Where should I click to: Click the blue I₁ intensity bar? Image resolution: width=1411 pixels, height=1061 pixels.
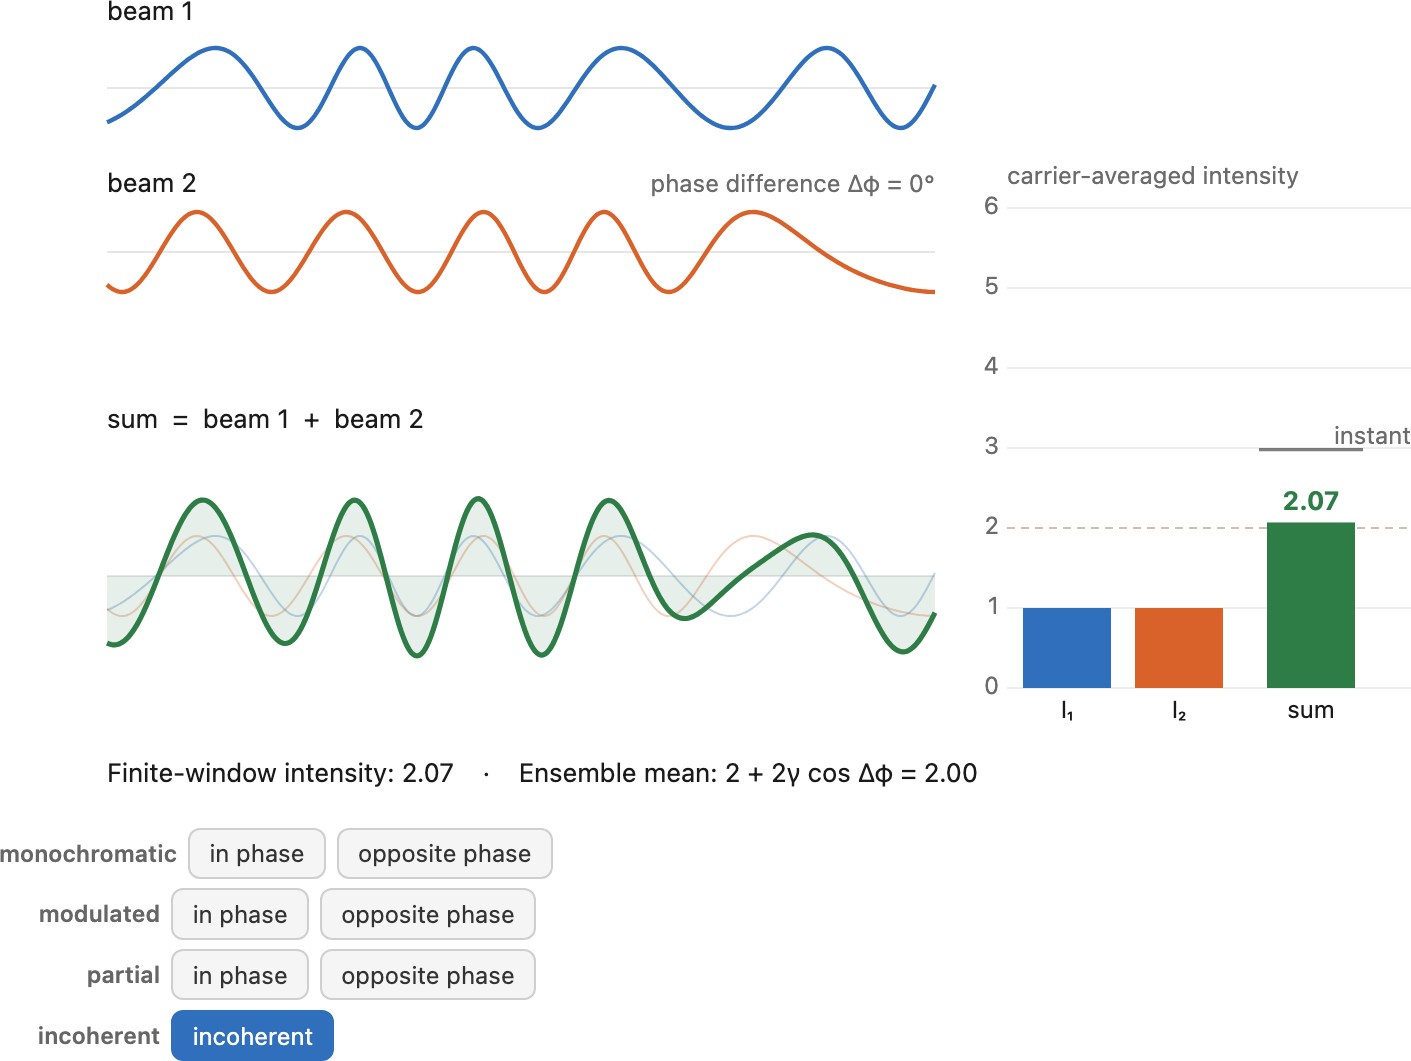coord(1067,647)
